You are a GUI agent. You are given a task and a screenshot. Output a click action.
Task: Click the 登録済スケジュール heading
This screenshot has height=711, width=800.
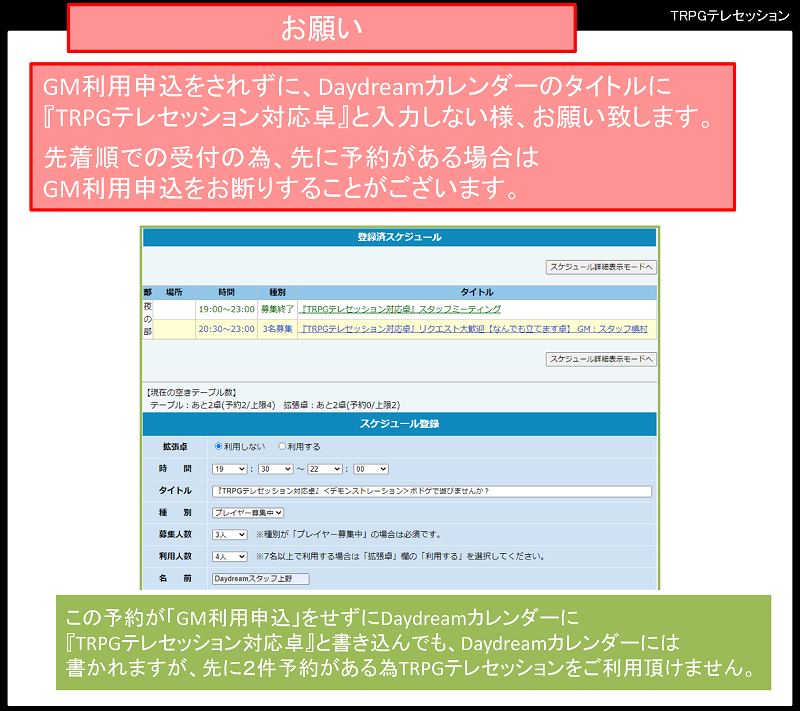click(x=399, y=237)
